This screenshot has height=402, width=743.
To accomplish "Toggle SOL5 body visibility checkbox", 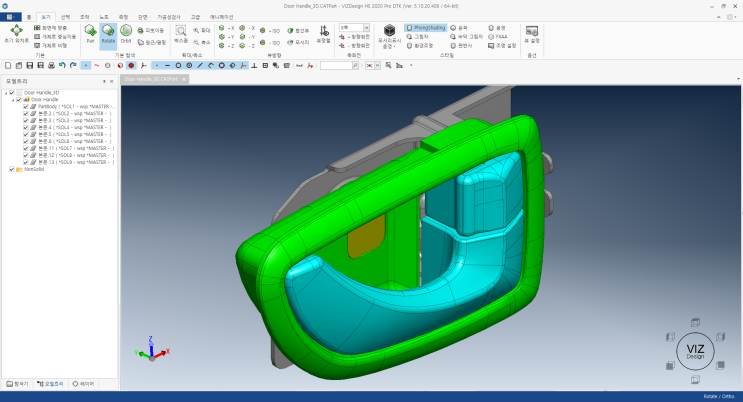I will point(26,134).
